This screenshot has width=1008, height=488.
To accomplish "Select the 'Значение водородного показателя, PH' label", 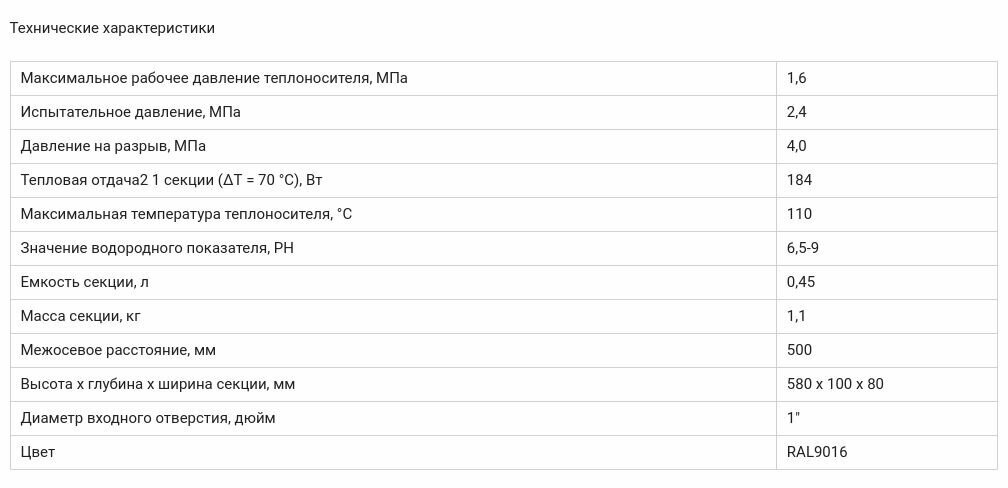I will [157, 248].
